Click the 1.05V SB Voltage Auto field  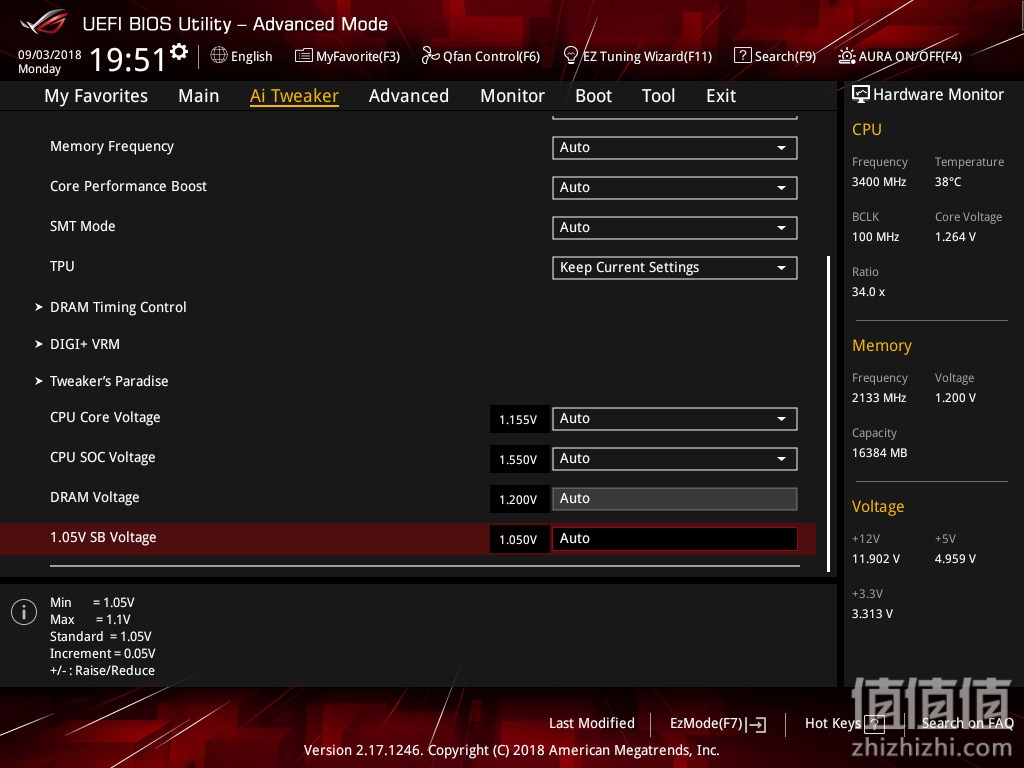tap(675, 539)
